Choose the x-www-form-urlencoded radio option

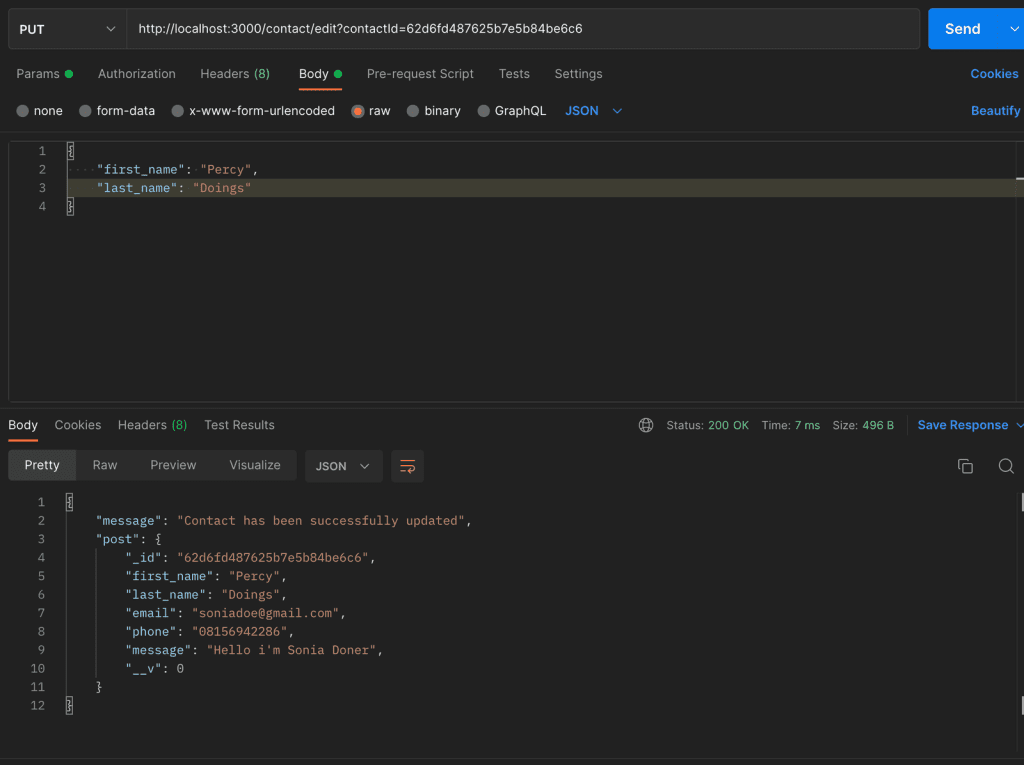(x=178, y=111)
